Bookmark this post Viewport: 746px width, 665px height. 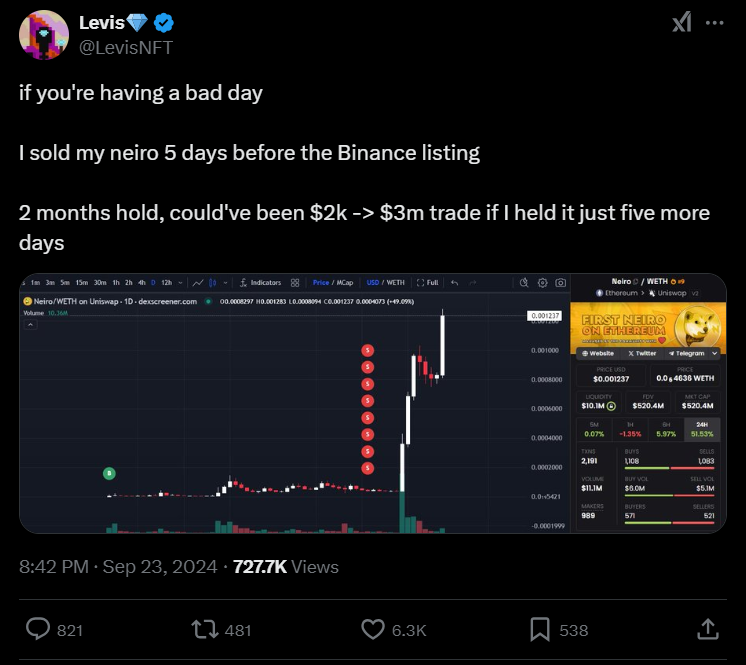(540, 629)
